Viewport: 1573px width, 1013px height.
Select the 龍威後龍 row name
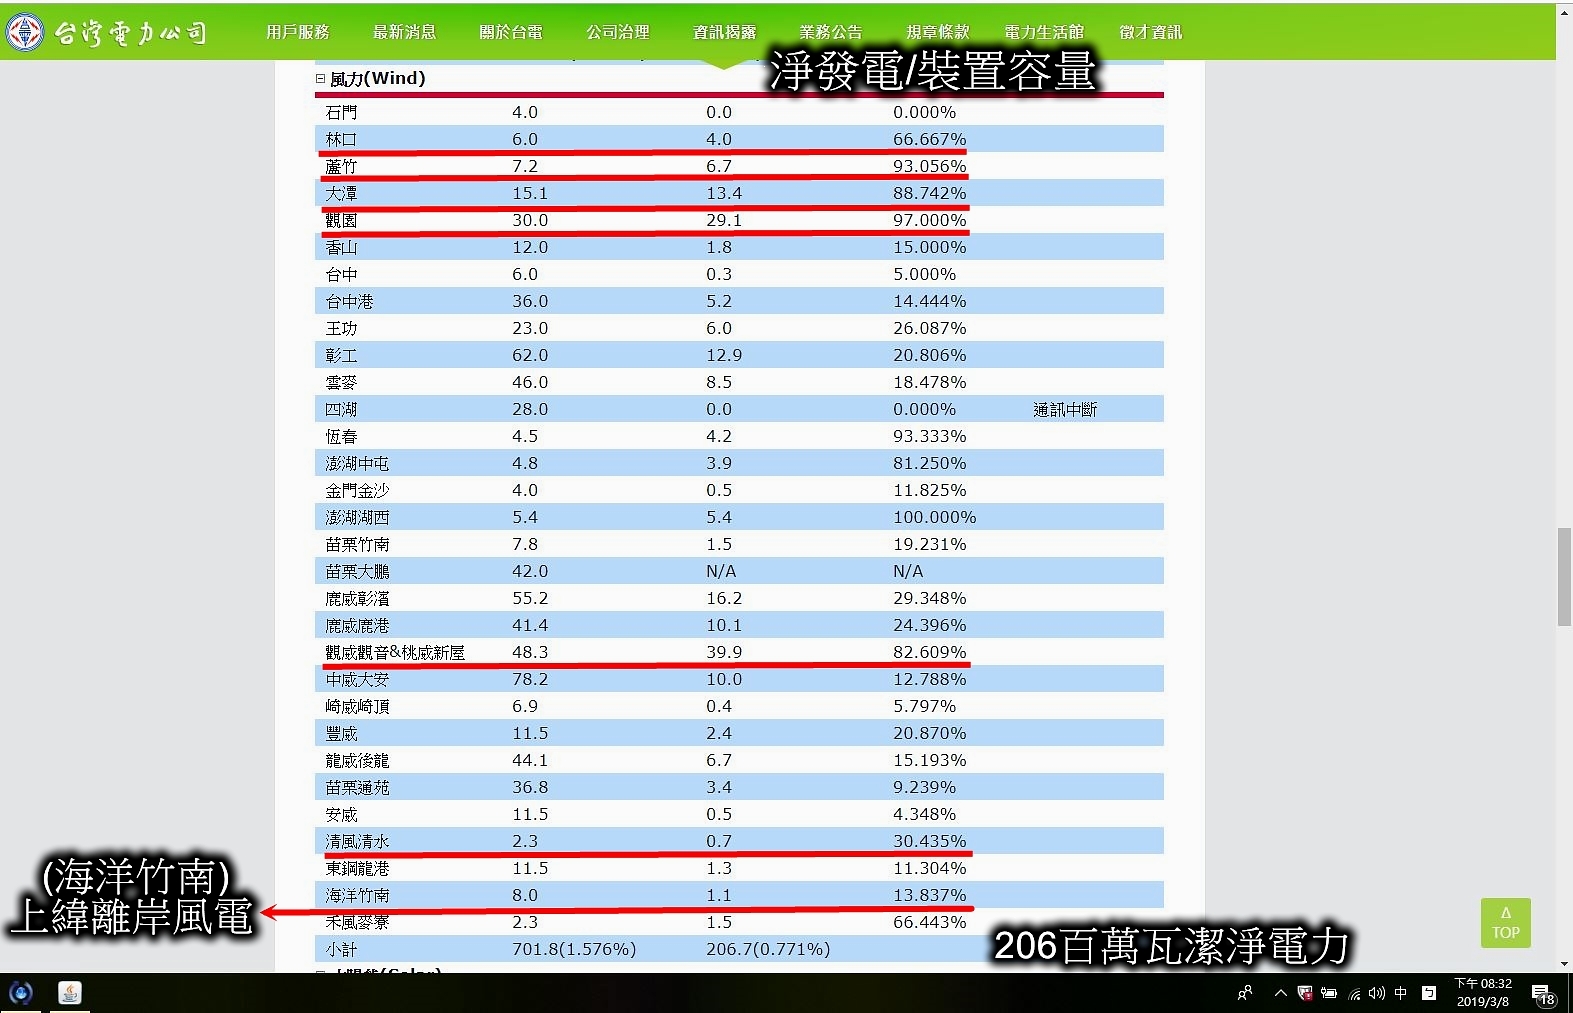[357, 760]
